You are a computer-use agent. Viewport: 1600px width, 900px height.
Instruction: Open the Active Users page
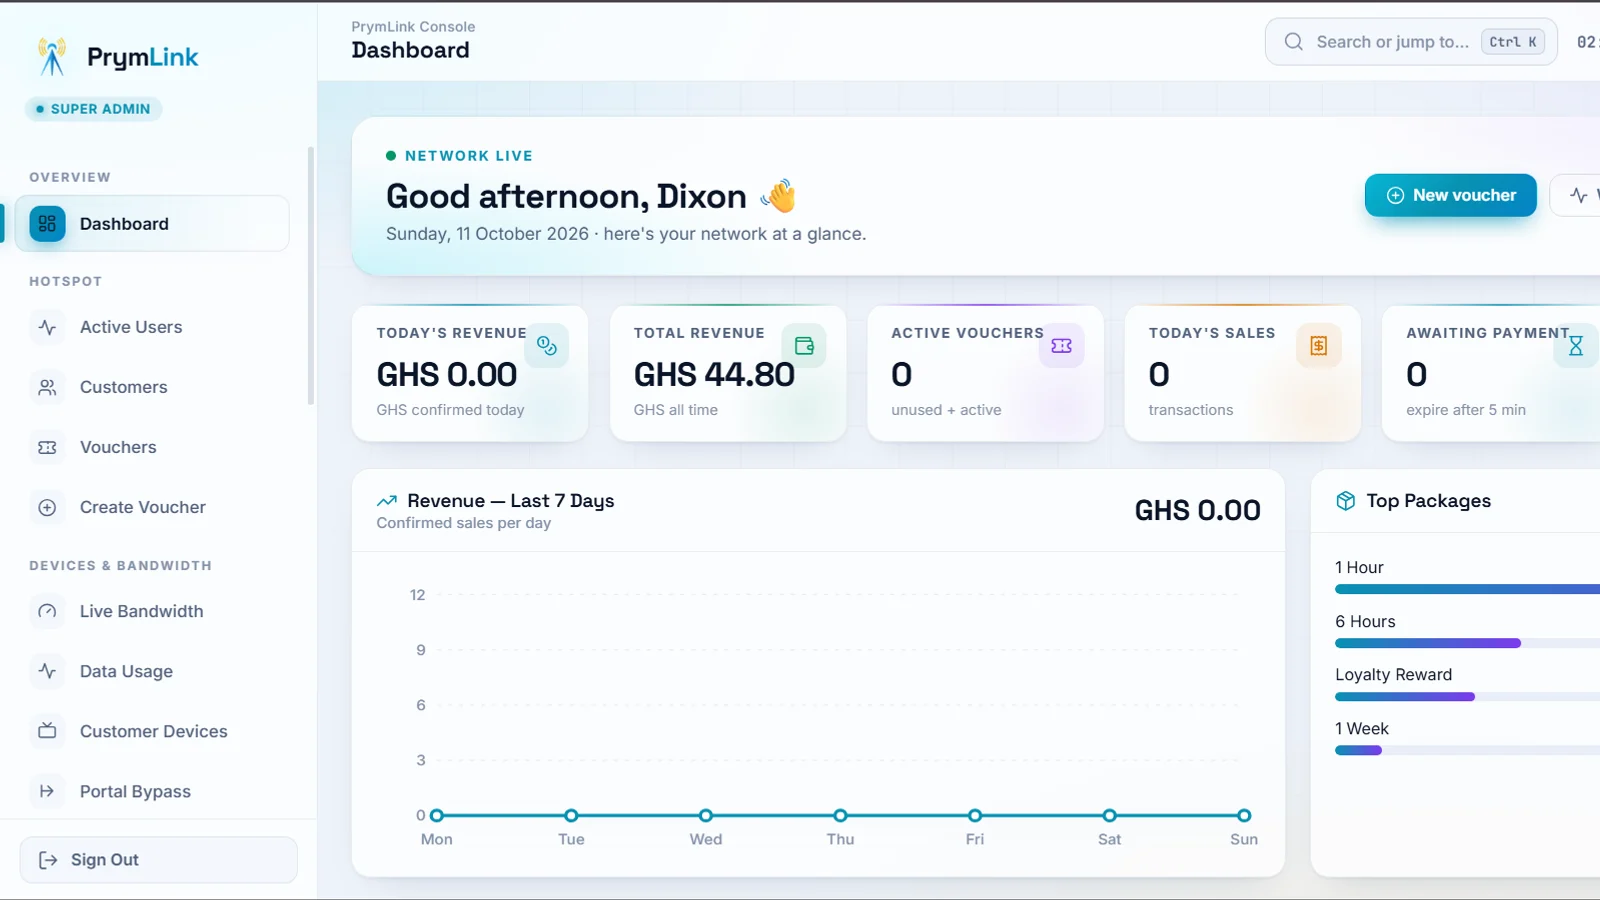(x=152, y=327)
